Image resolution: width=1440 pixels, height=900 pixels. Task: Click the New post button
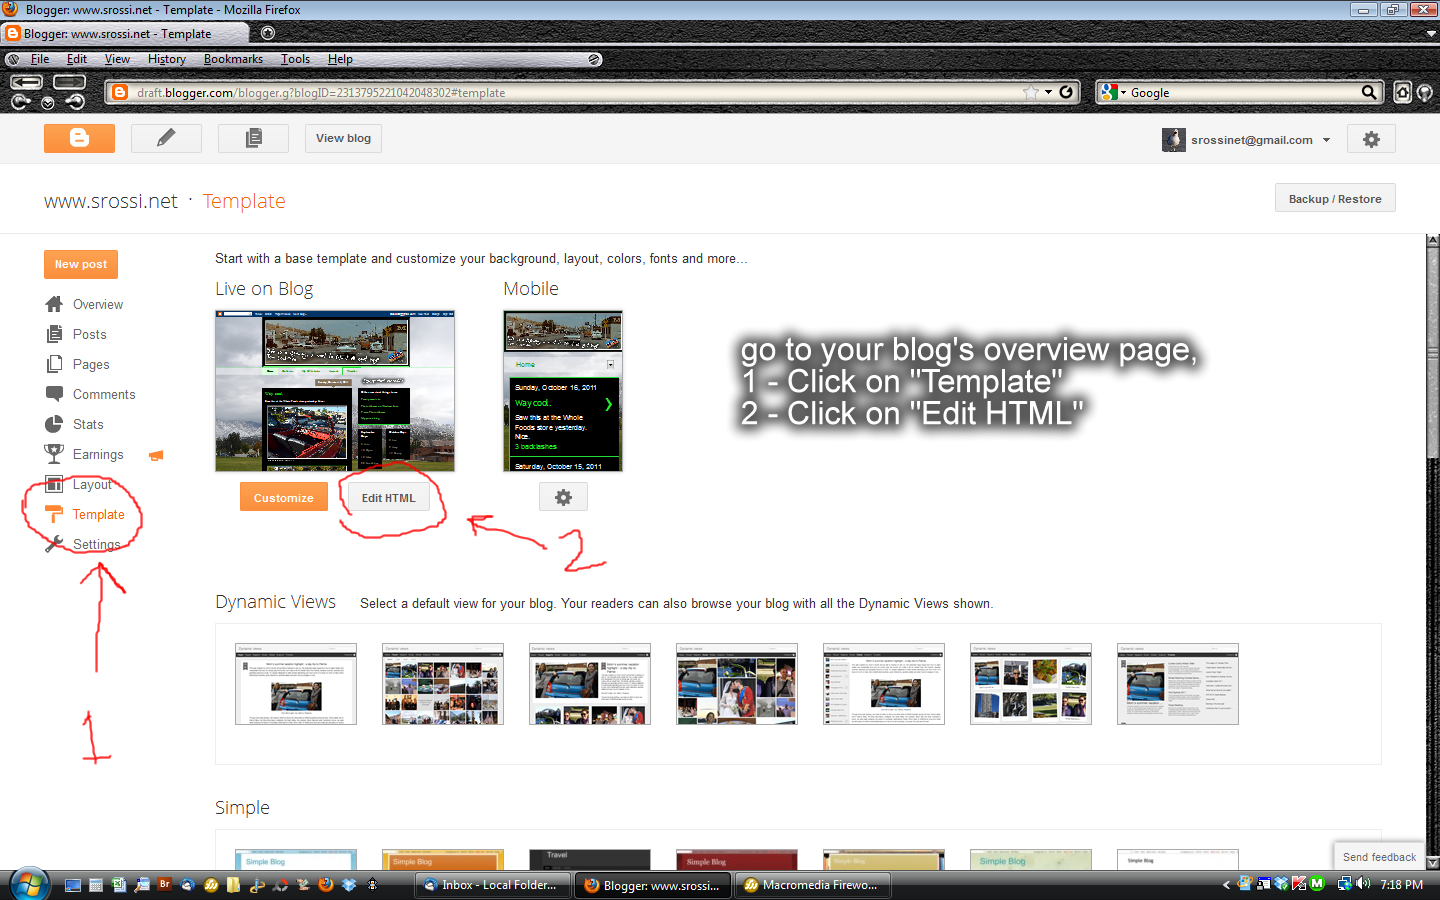click(81, 264)
